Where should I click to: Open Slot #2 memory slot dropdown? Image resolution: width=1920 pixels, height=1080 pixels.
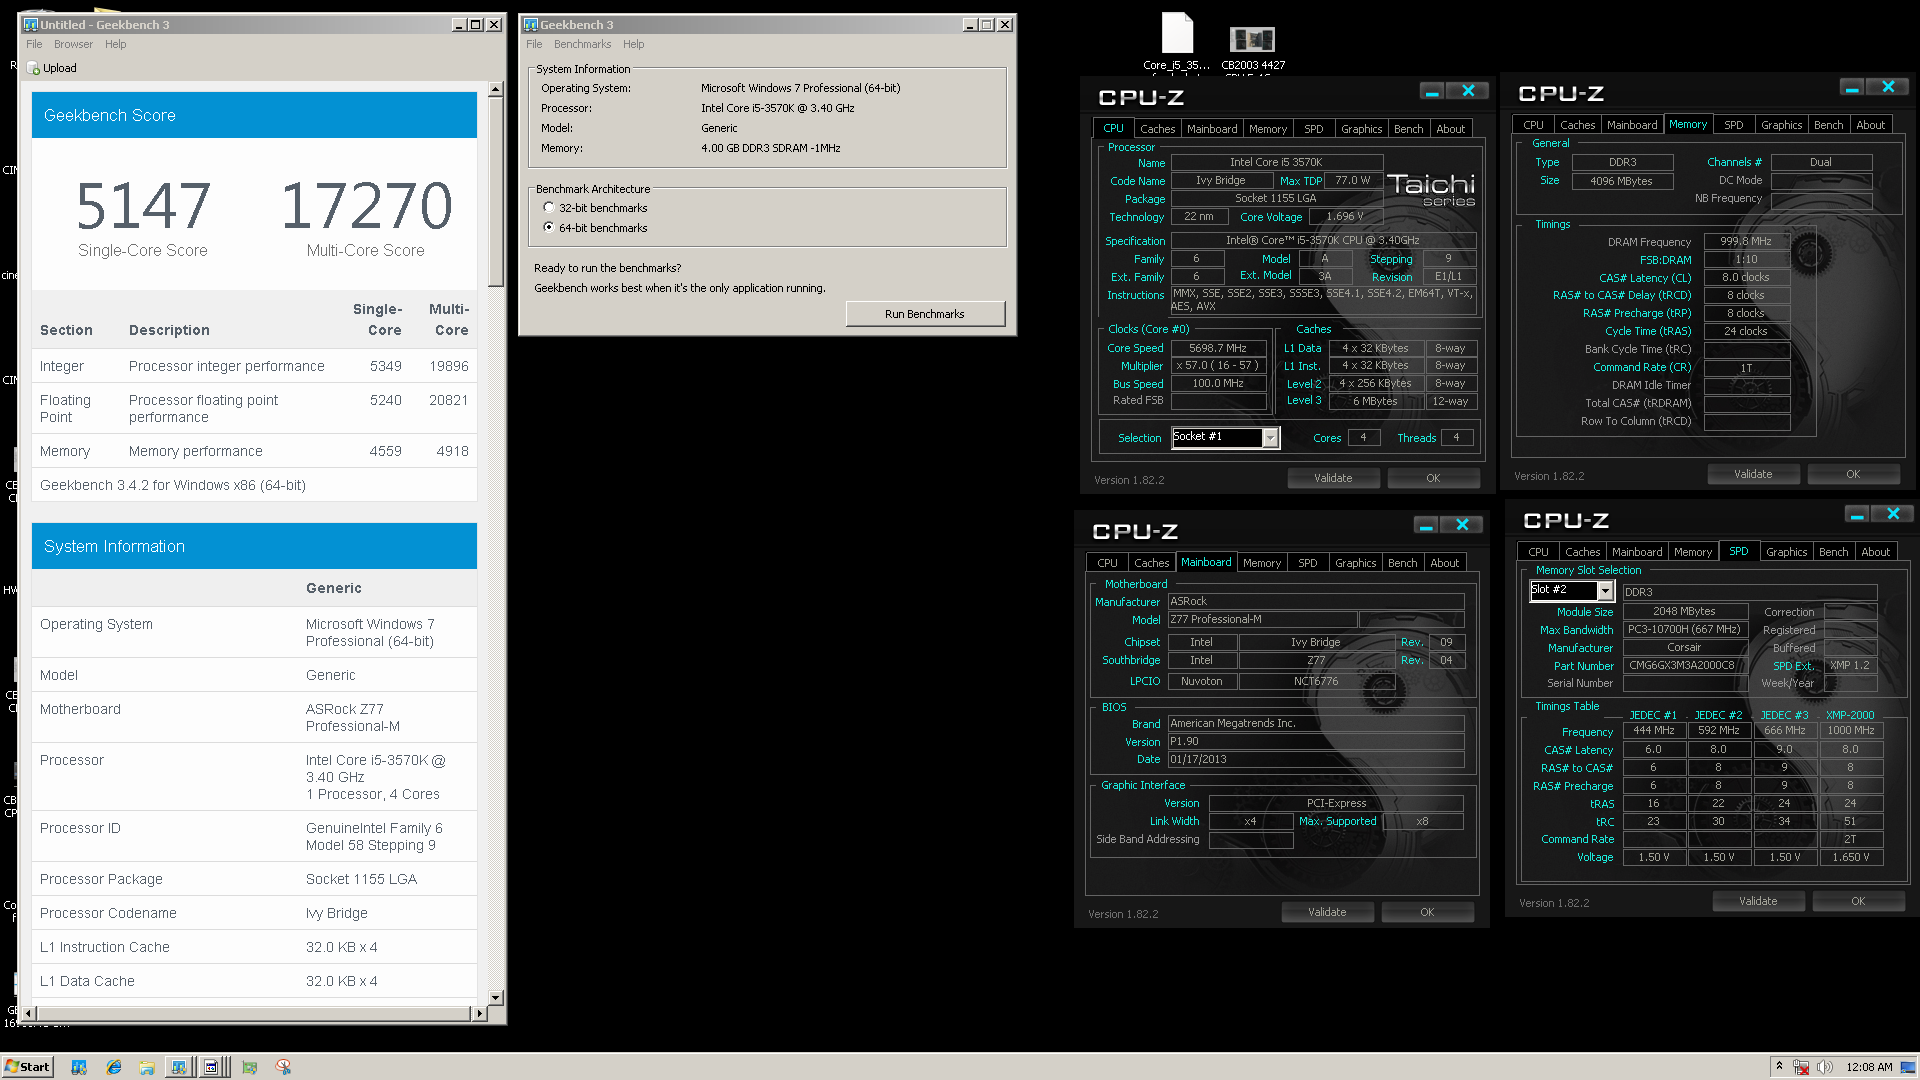coord(1605,591)
